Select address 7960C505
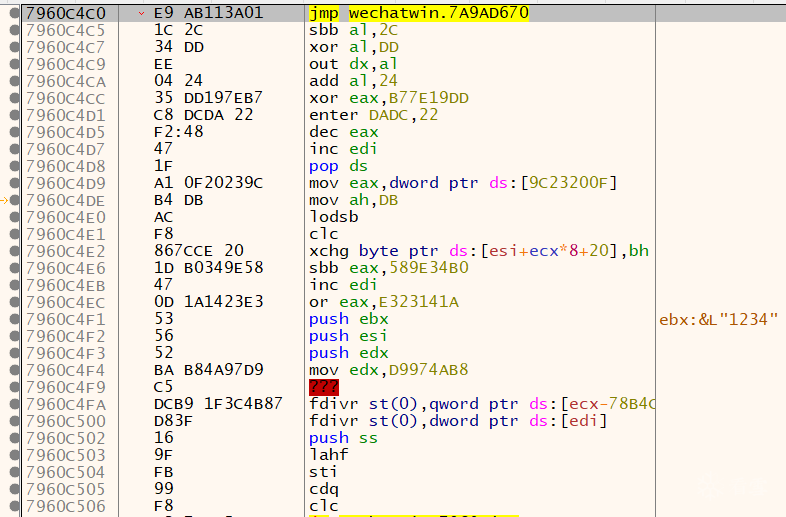The width and height of the screenshot is (786, 517). point(65,489)
